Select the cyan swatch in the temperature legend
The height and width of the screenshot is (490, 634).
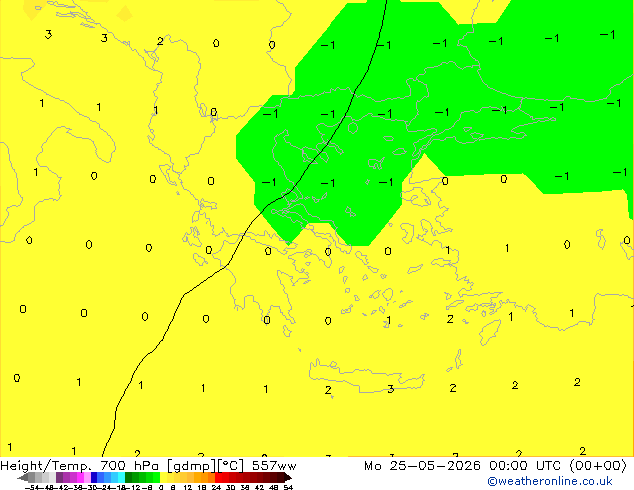click(x=121, y=477)
